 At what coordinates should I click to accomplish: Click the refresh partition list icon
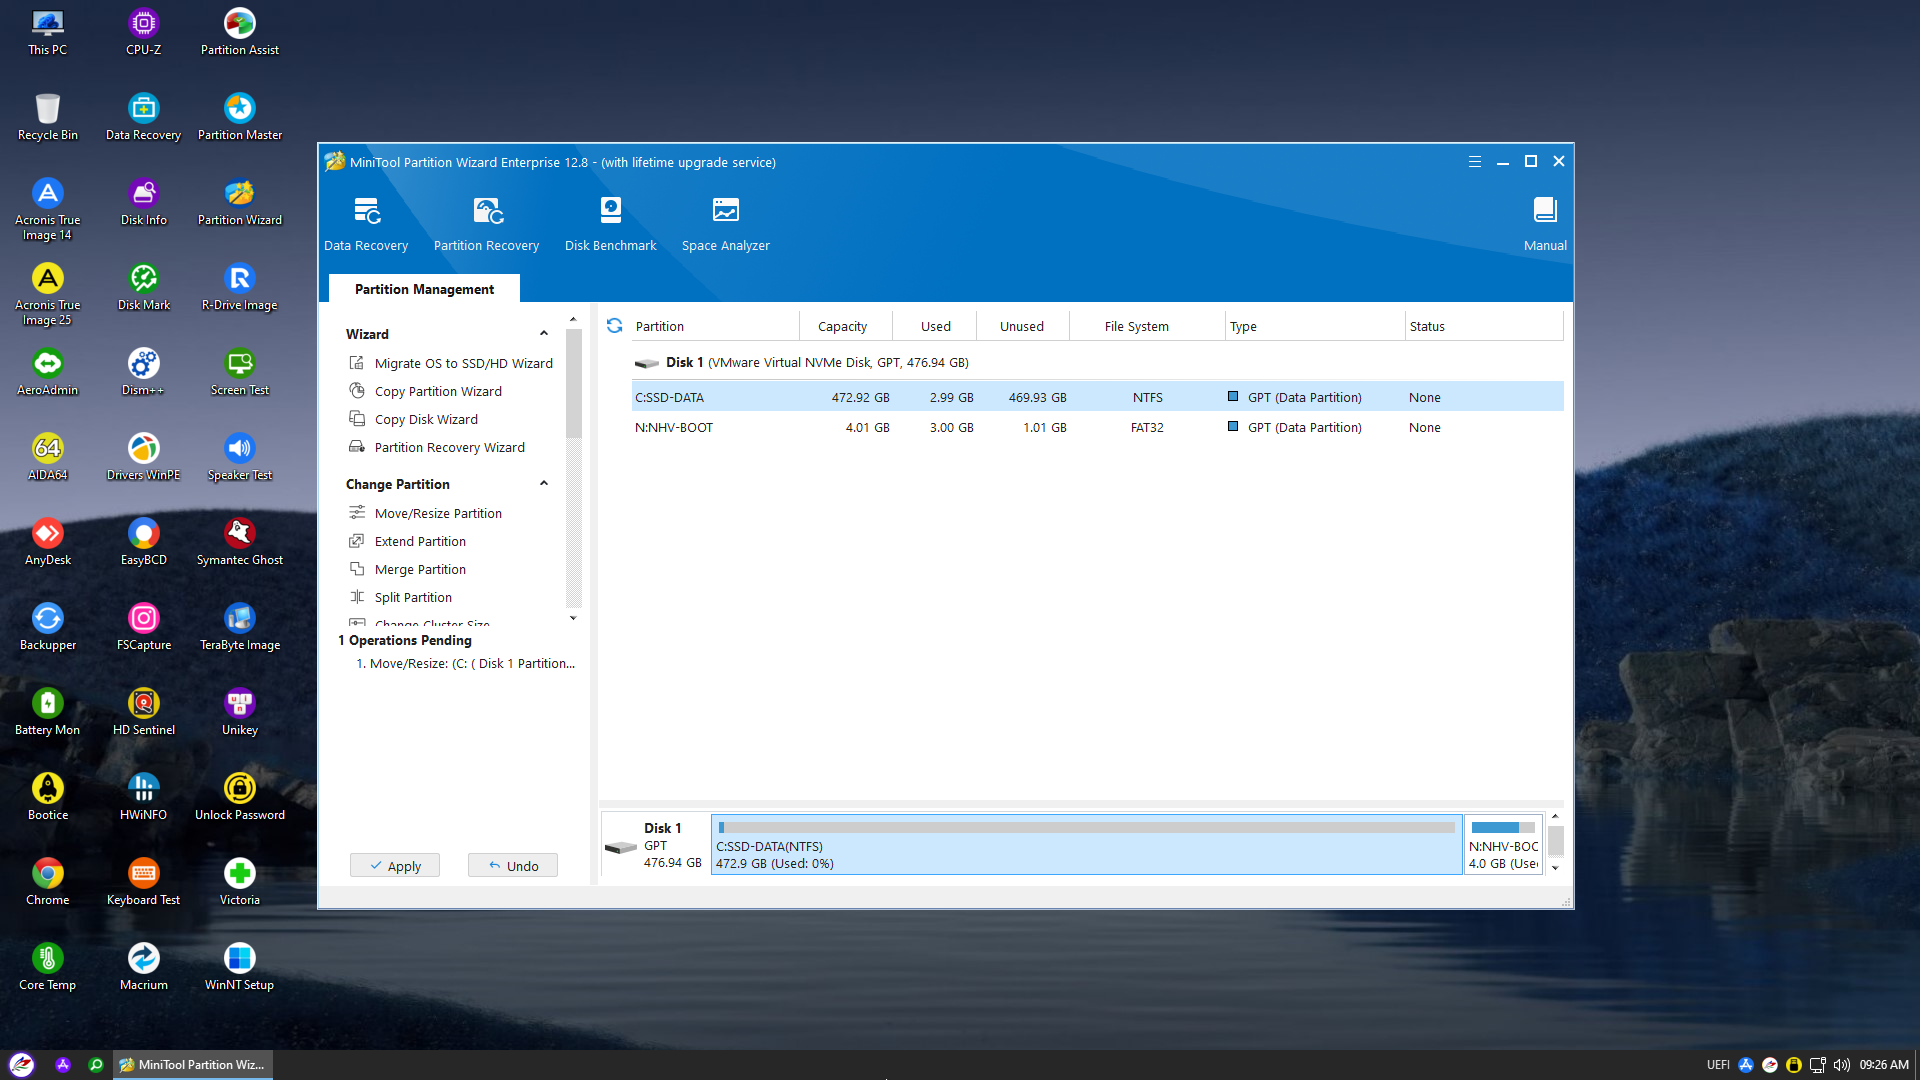click(614, 326)
